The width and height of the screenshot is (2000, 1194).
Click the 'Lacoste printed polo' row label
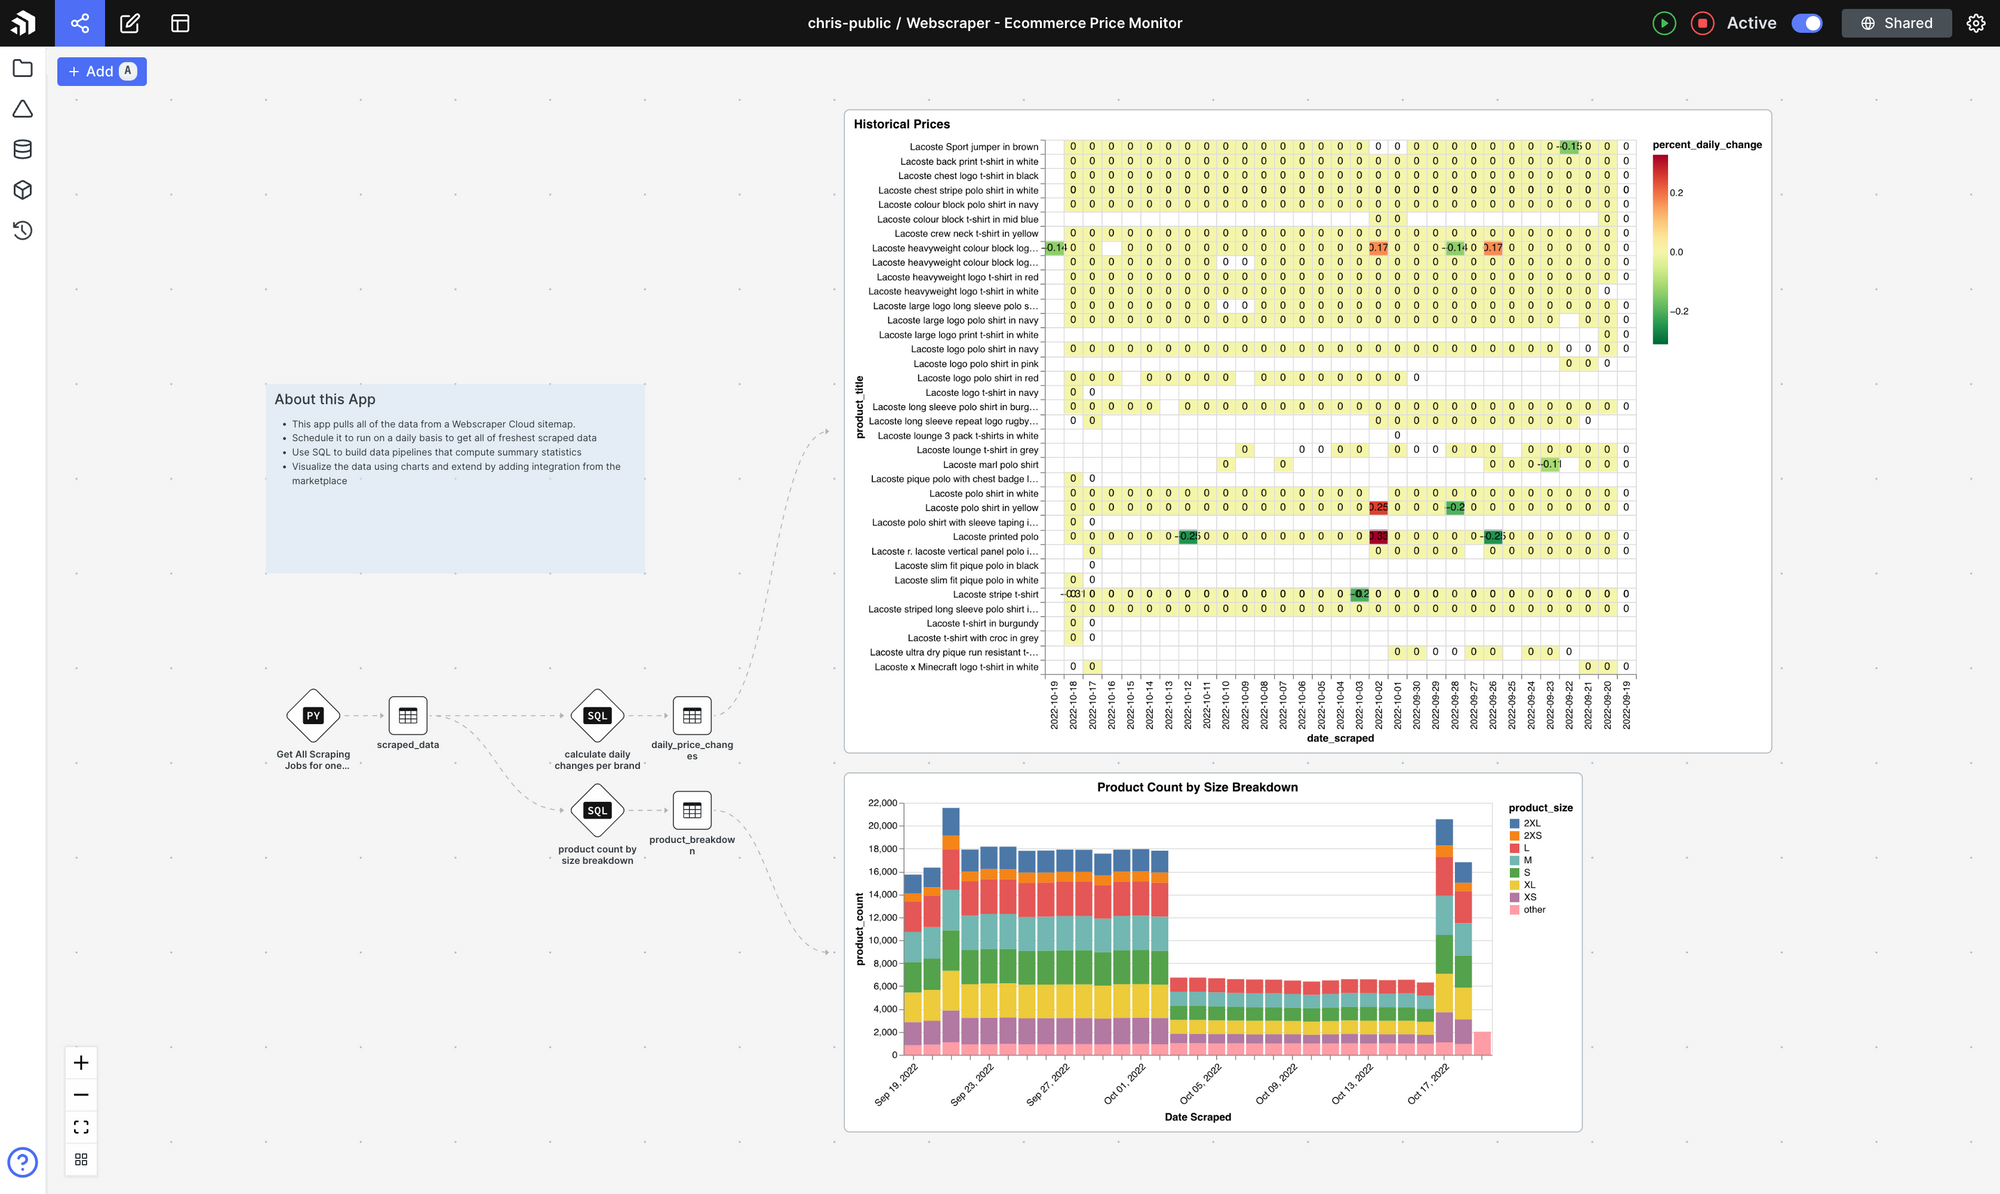coord(995,537)
